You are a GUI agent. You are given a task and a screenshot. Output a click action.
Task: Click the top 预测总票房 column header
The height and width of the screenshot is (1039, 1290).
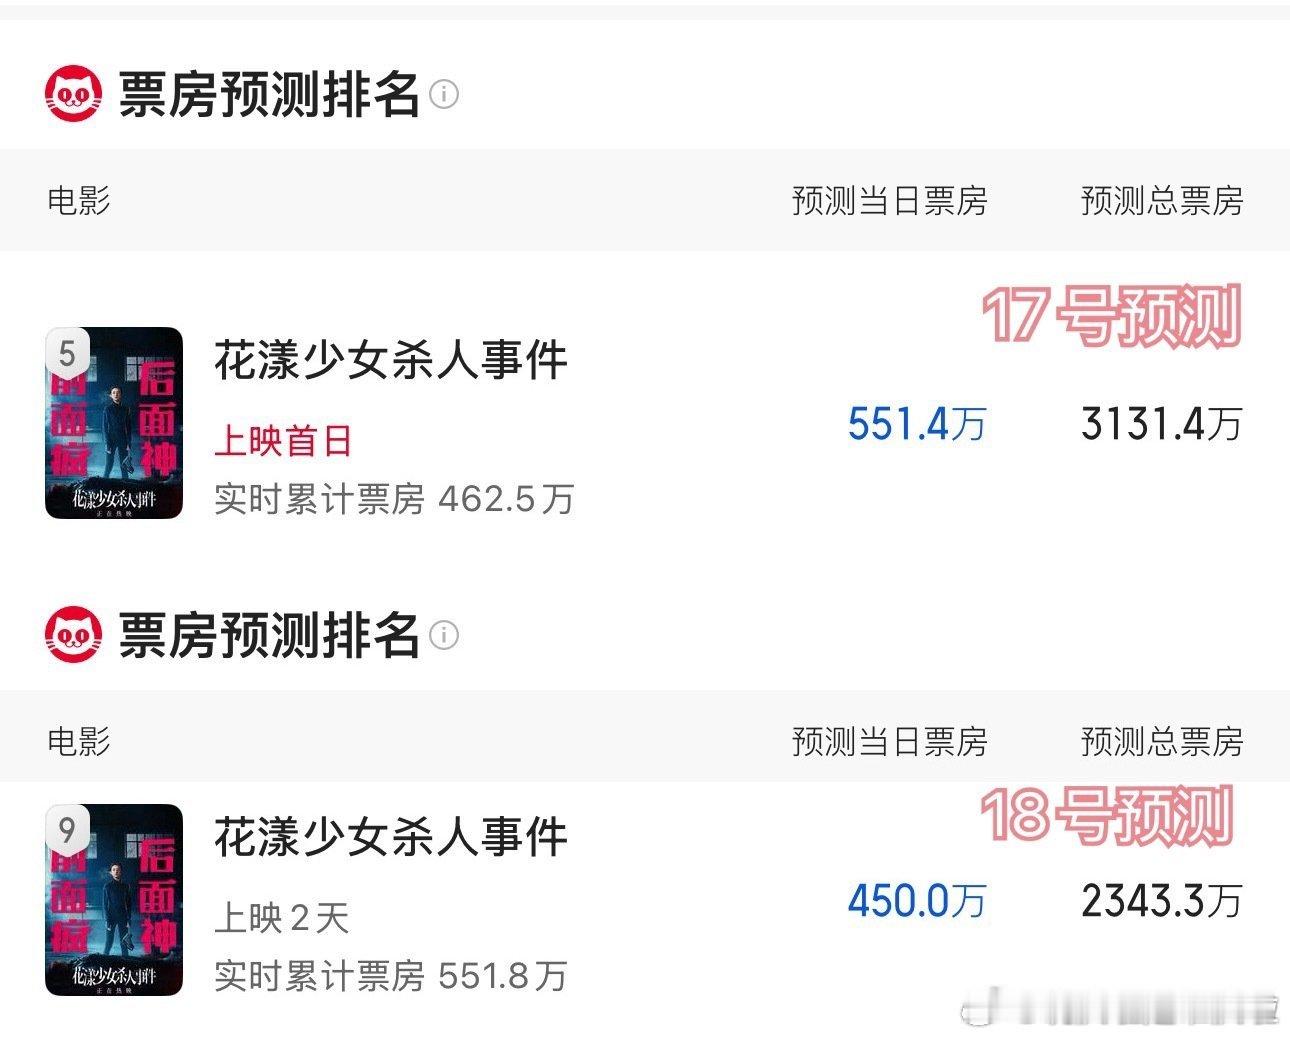1162,201
